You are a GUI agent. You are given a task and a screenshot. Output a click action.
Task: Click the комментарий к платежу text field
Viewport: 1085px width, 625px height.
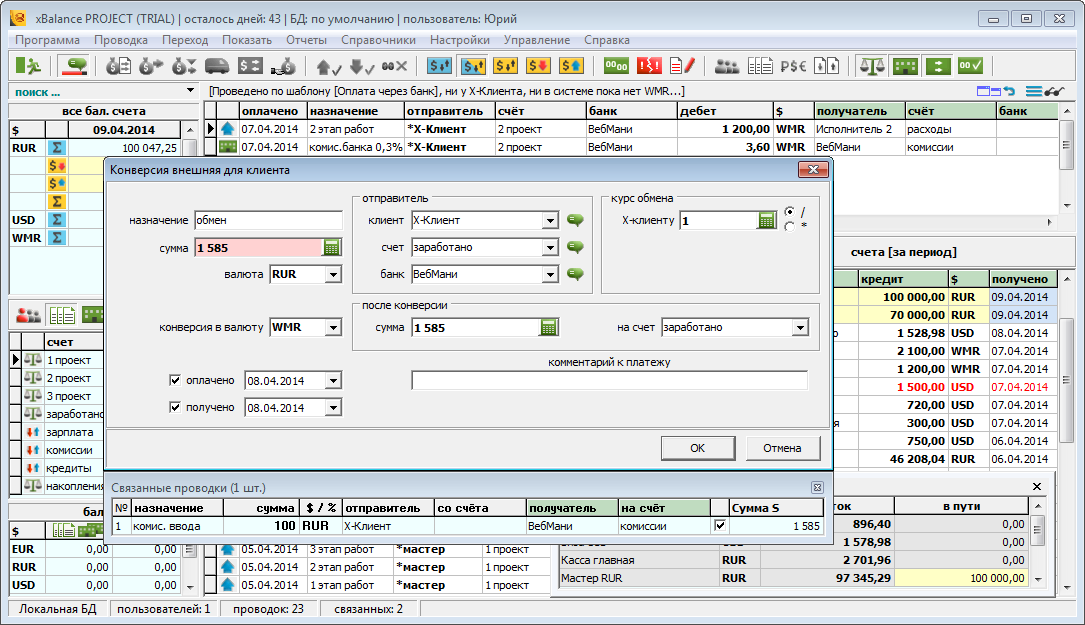[x=609, y=380]
